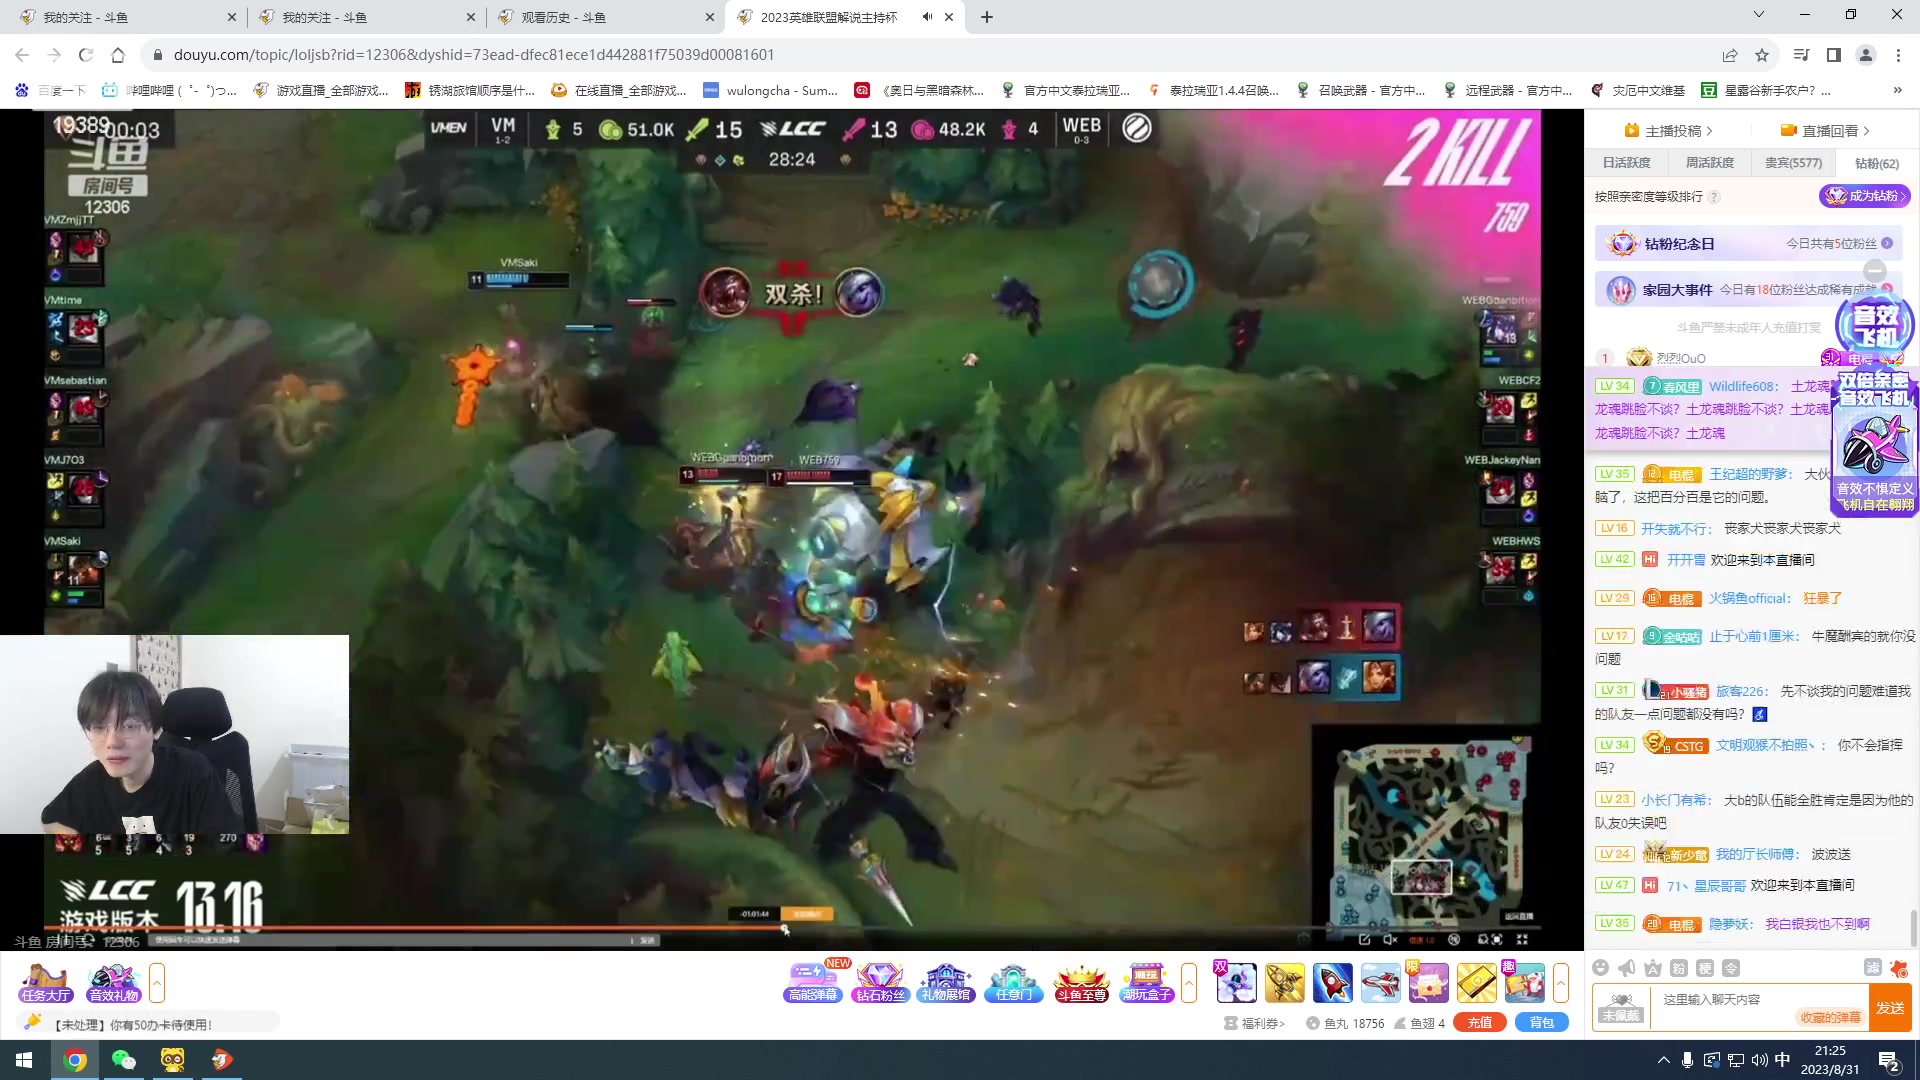
Task: Change the 倍速 1.0 playback speed
Action: pos(1422,939)
